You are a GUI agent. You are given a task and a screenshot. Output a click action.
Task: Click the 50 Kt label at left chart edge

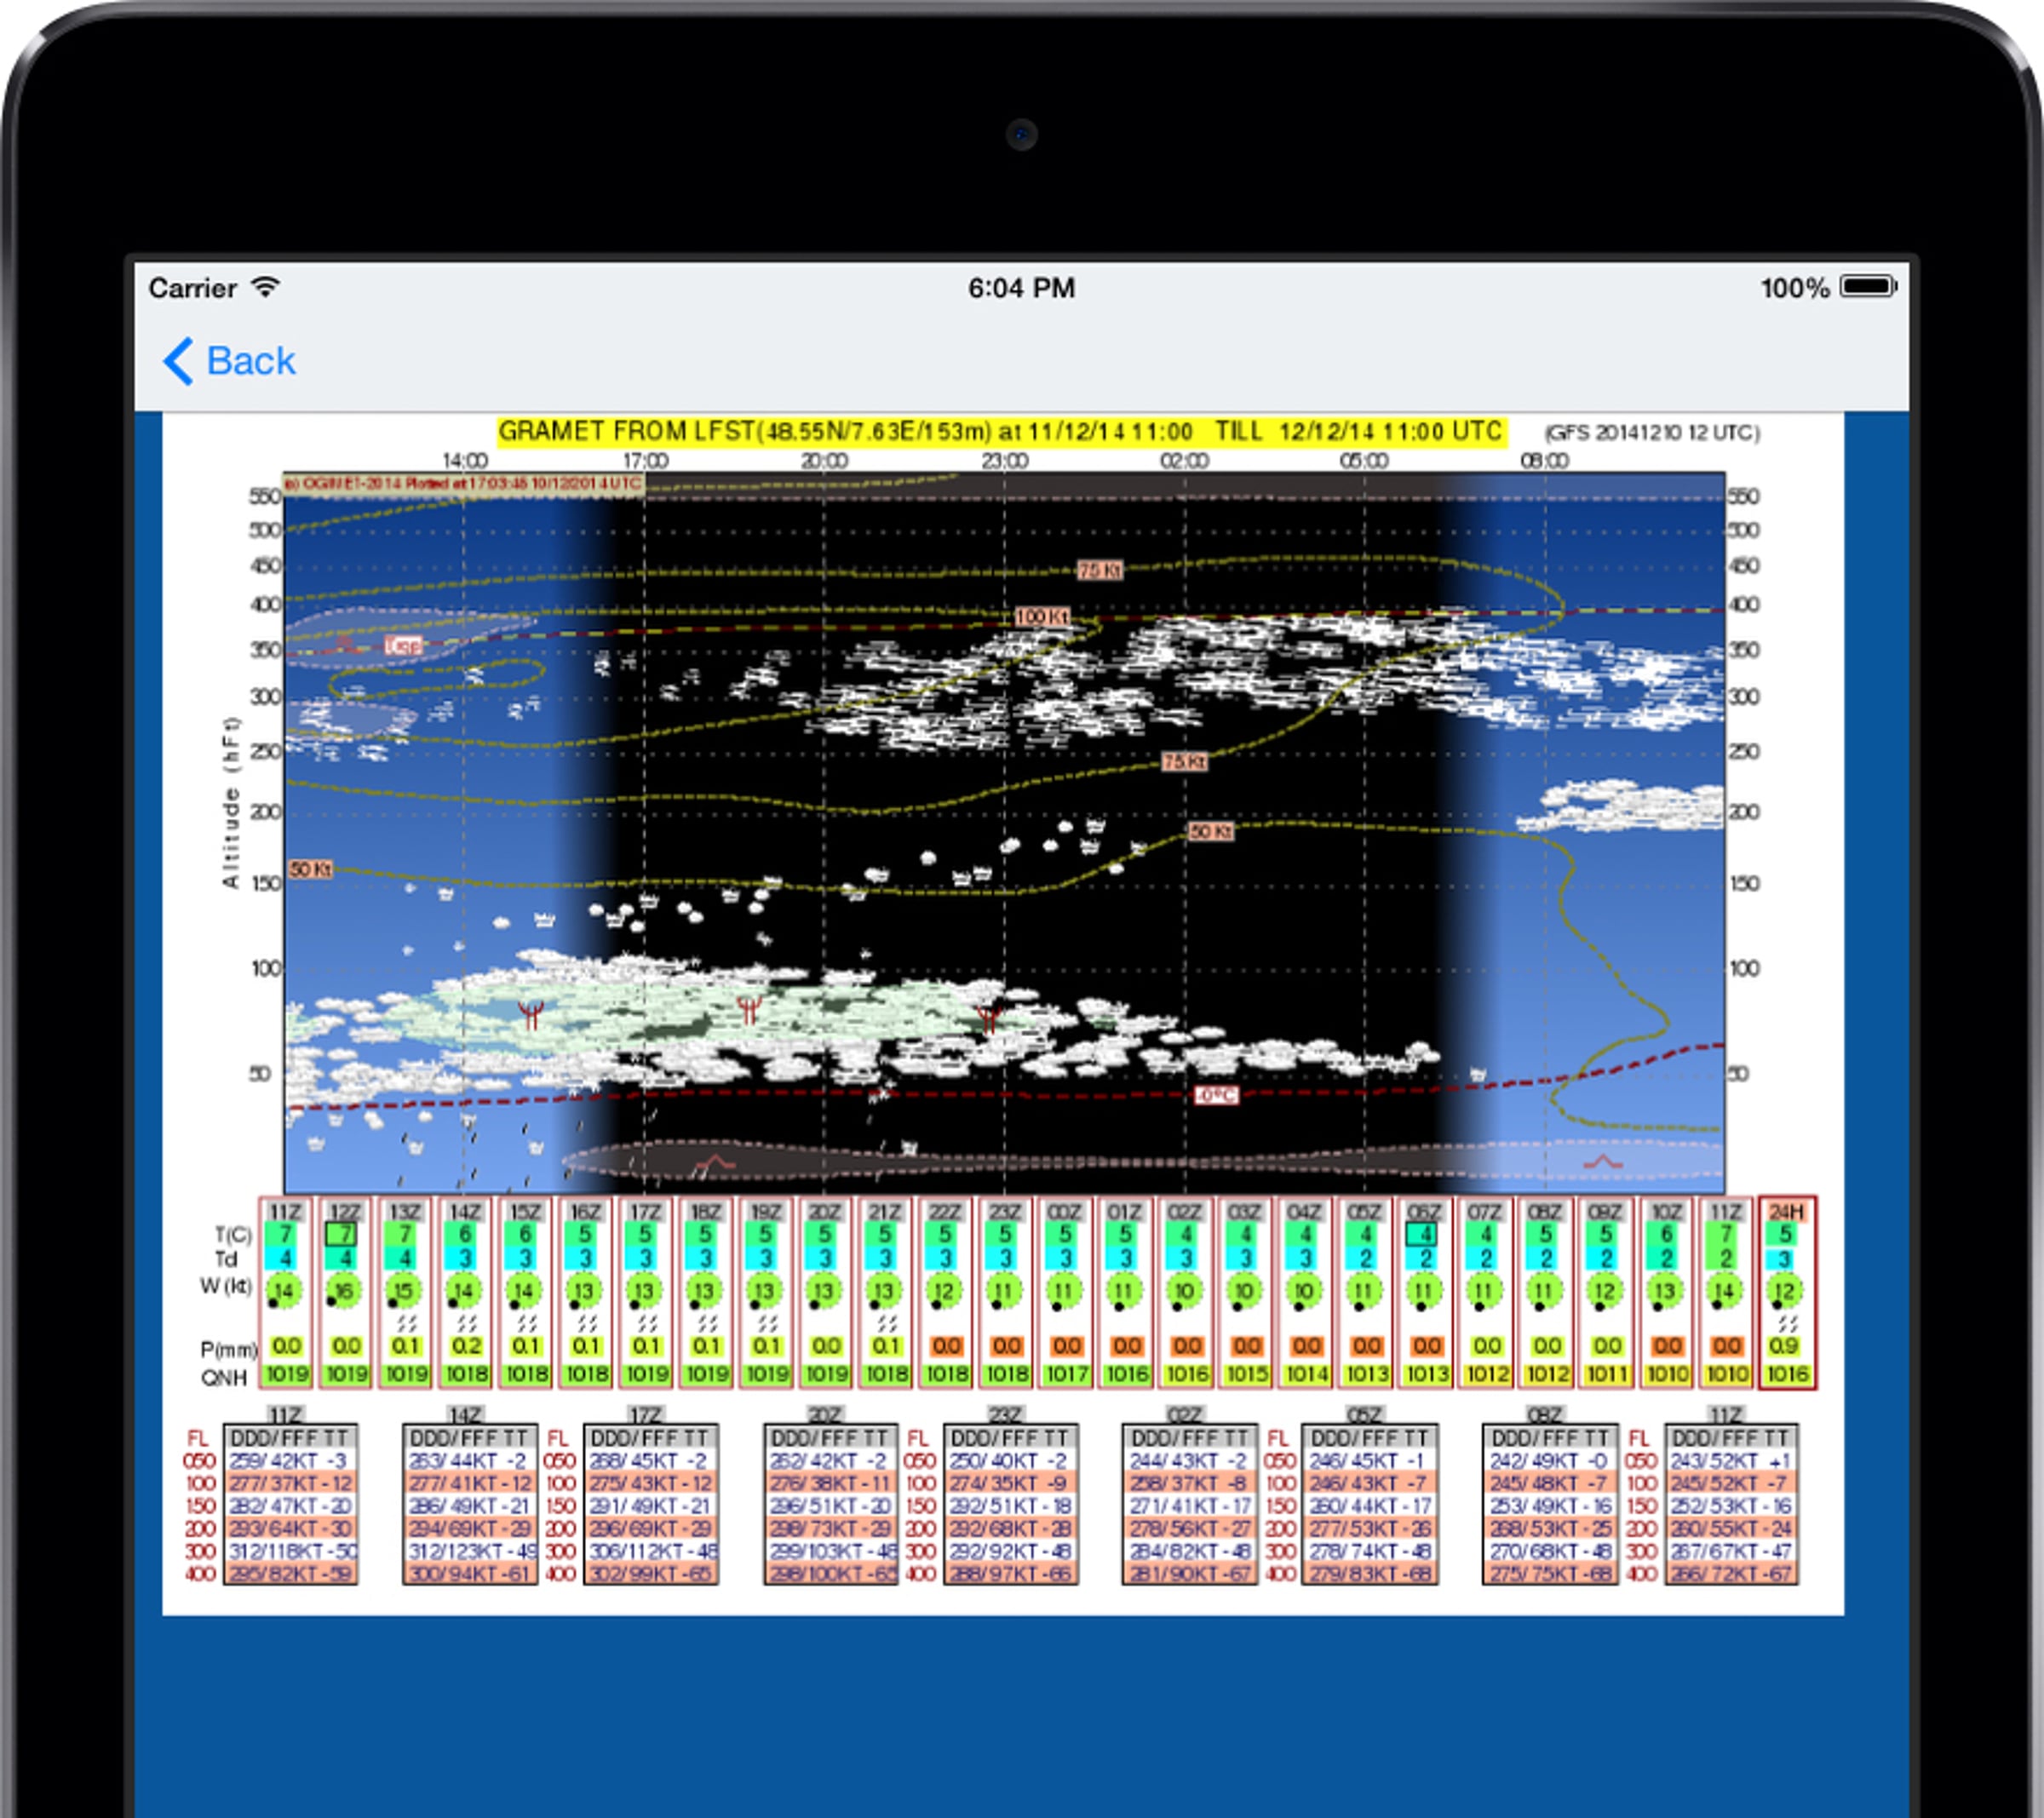[x=310, y=869]
